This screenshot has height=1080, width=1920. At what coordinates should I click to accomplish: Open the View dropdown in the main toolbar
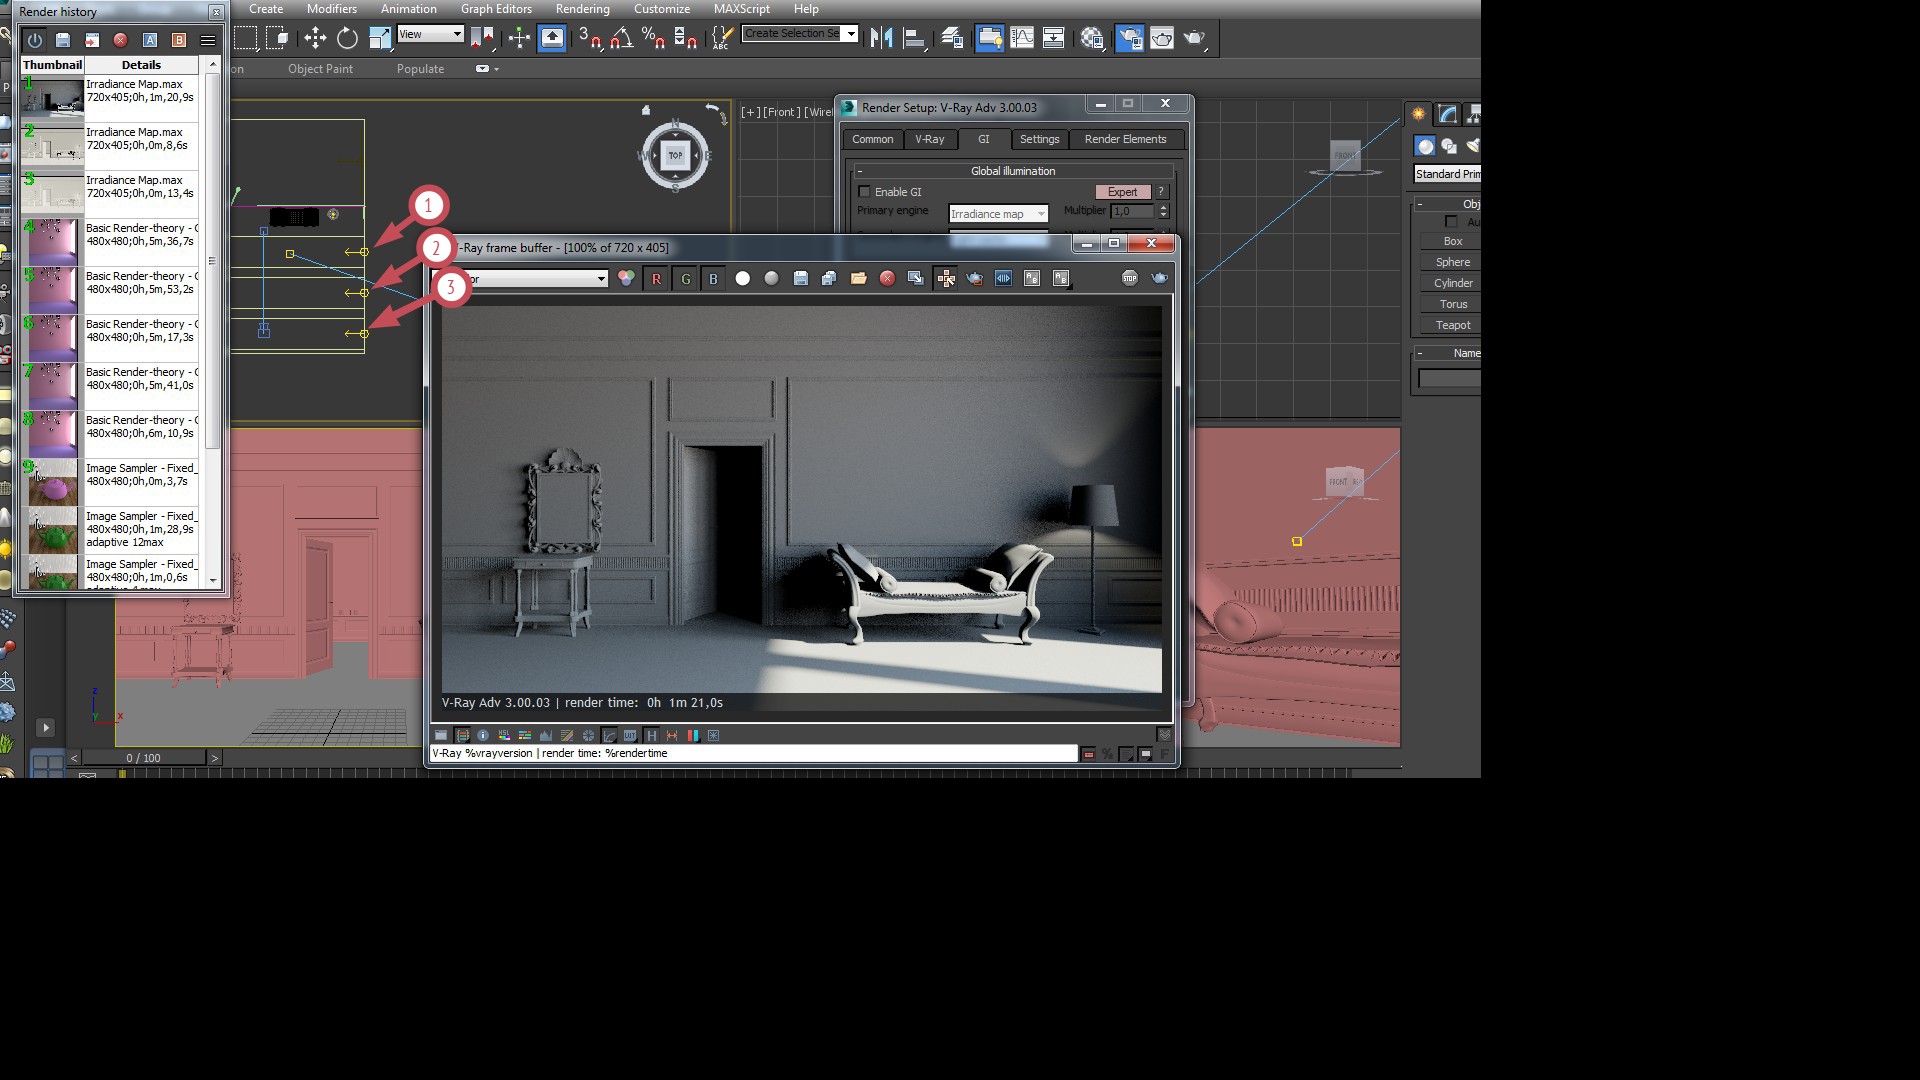click(x=458, y=33)
